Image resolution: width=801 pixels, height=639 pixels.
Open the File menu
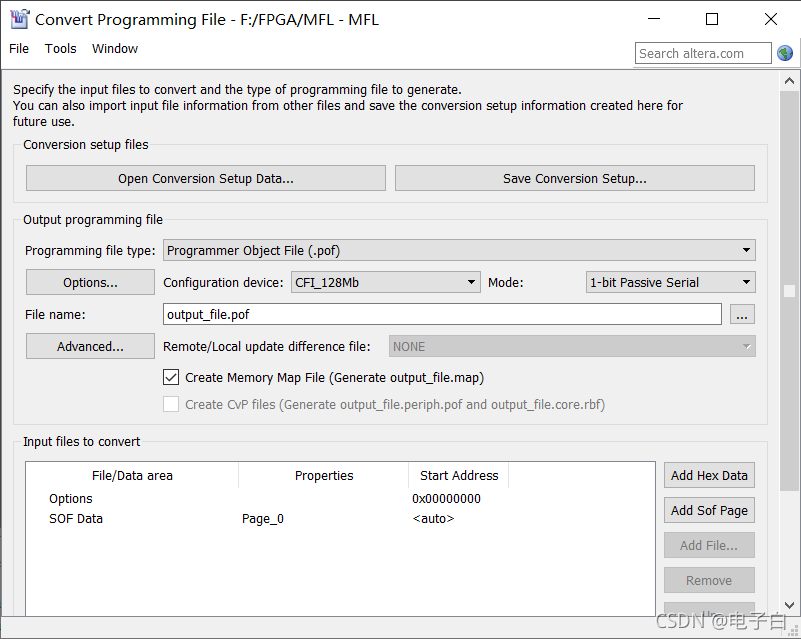click(19, 49)
